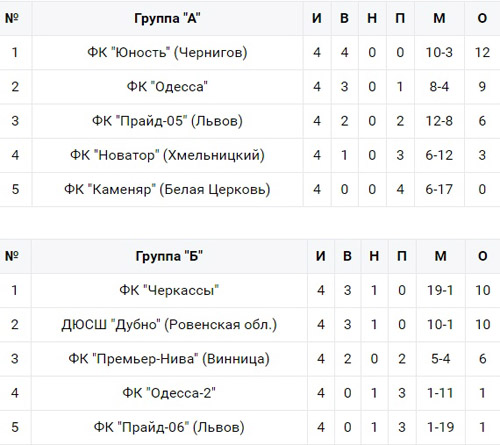Click the 10-3 goals cell for Юность

[x=439, y=52]
